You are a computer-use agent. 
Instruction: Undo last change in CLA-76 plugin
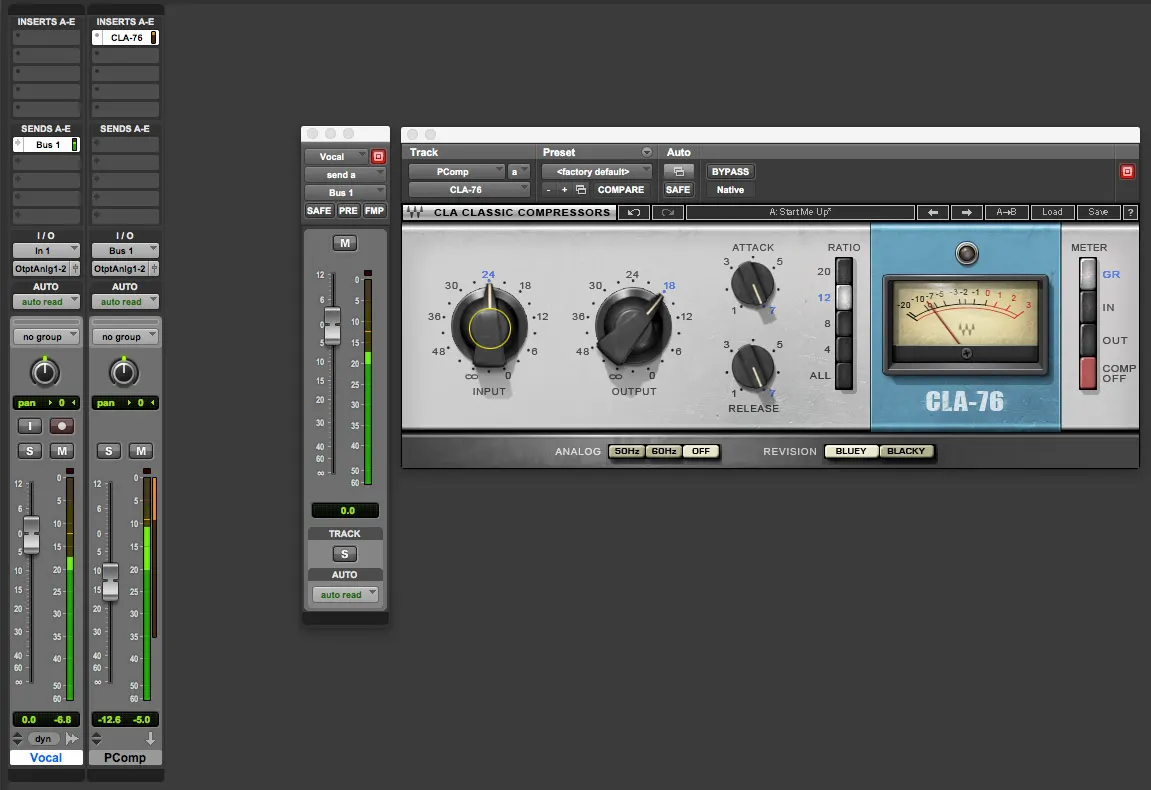coord(633,212)
